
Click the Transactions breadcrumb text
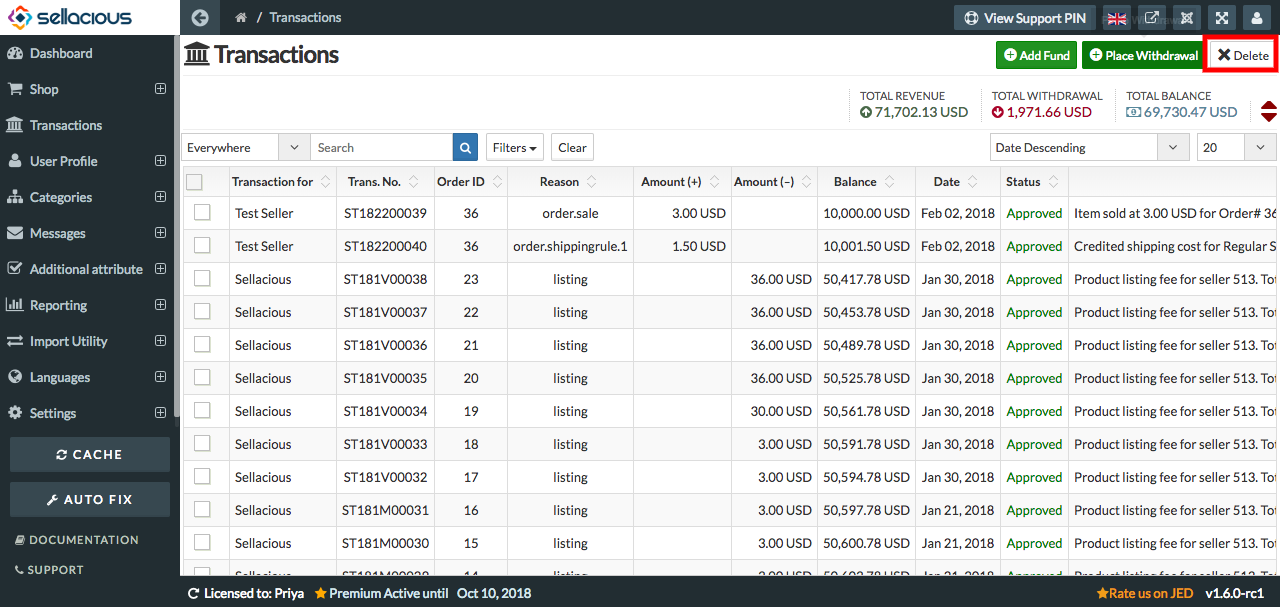[305, 17]
